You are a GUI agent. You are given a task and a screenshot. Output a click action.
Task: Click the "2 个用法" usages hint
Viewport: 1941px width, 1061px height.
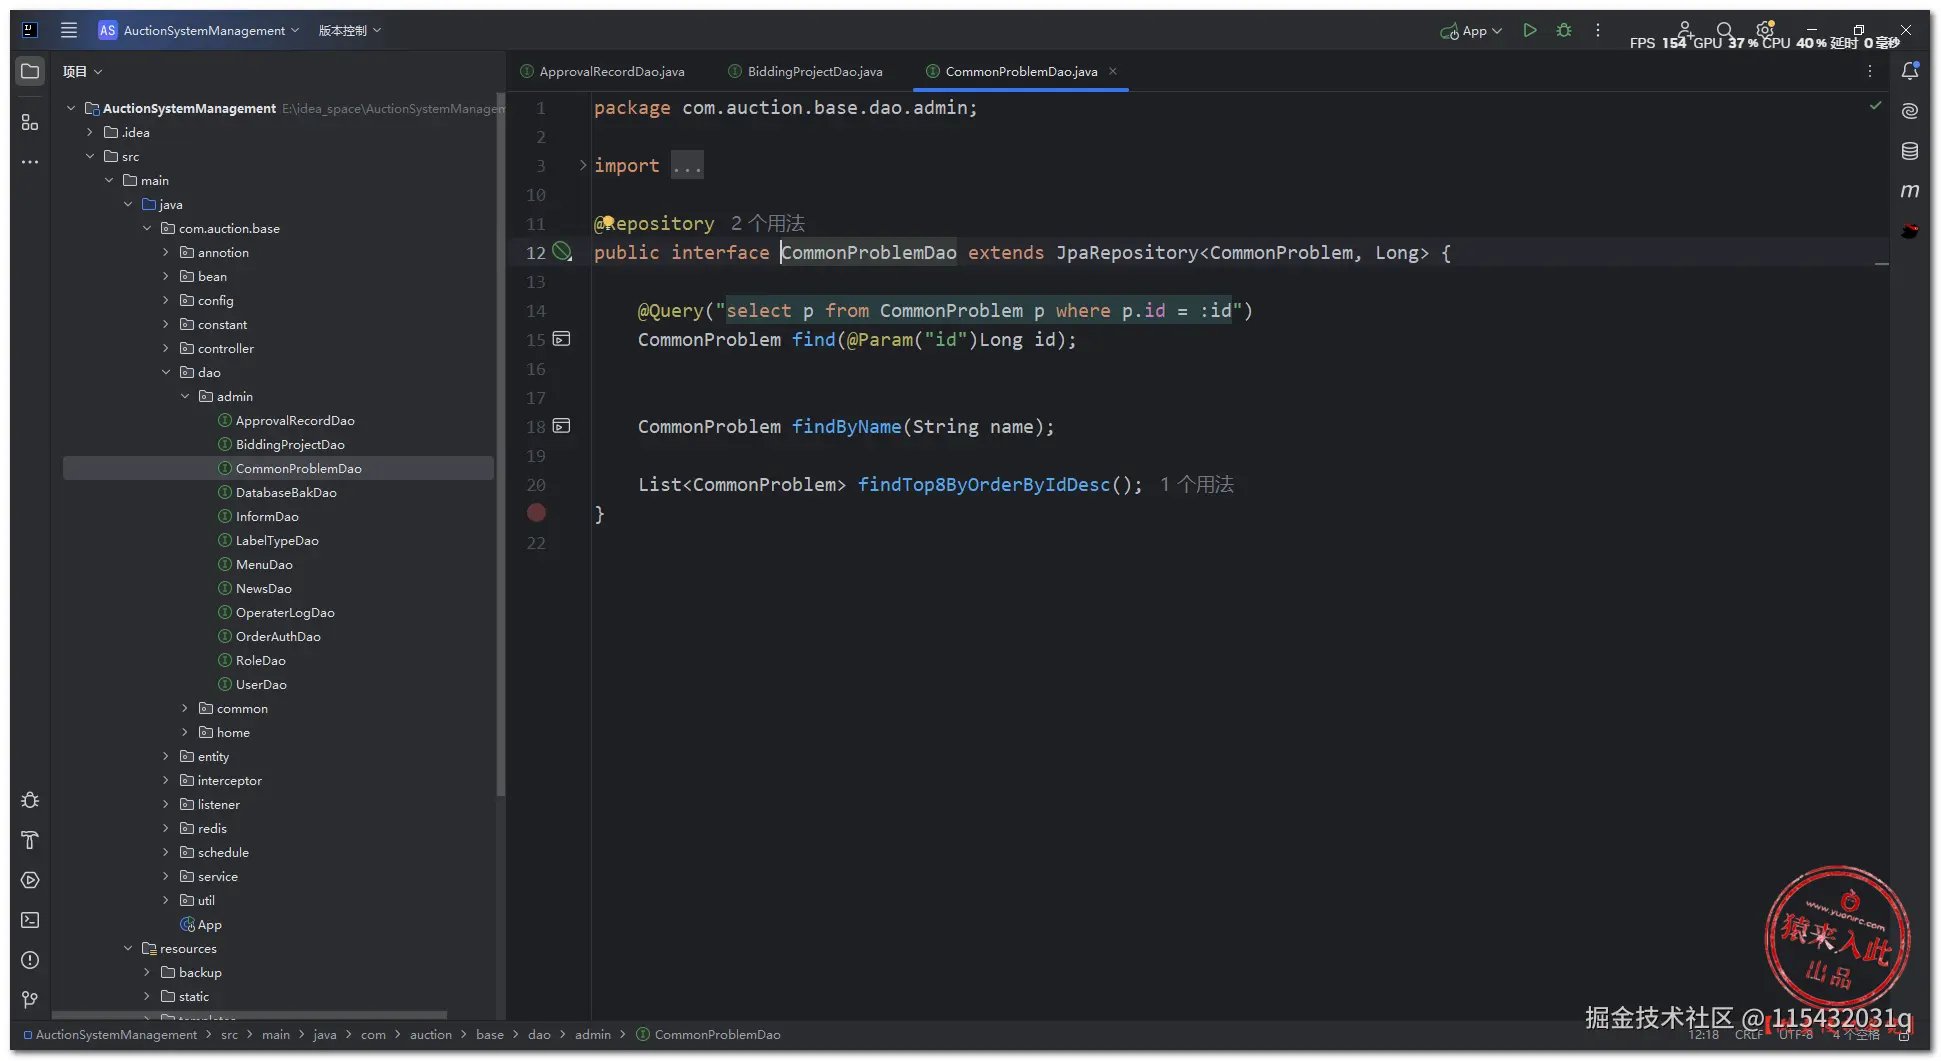coord(767,223)
